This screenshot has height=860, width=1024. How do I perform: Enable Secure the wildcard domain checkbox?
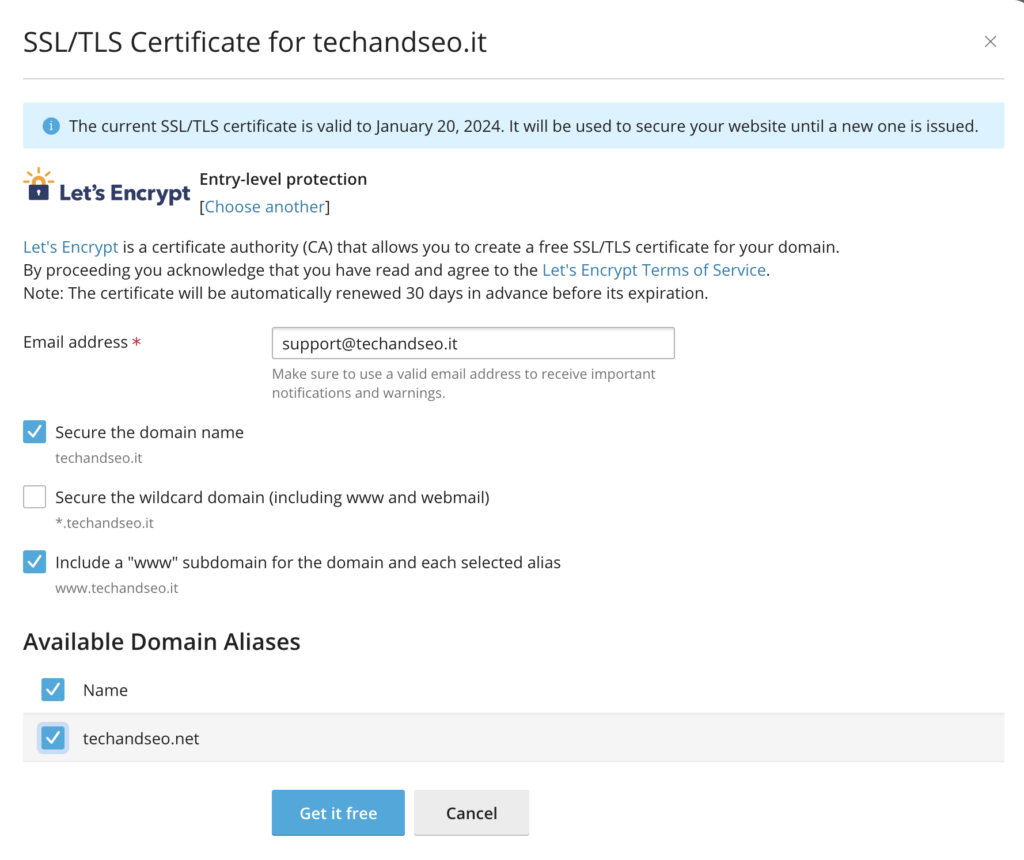(35, 497)
